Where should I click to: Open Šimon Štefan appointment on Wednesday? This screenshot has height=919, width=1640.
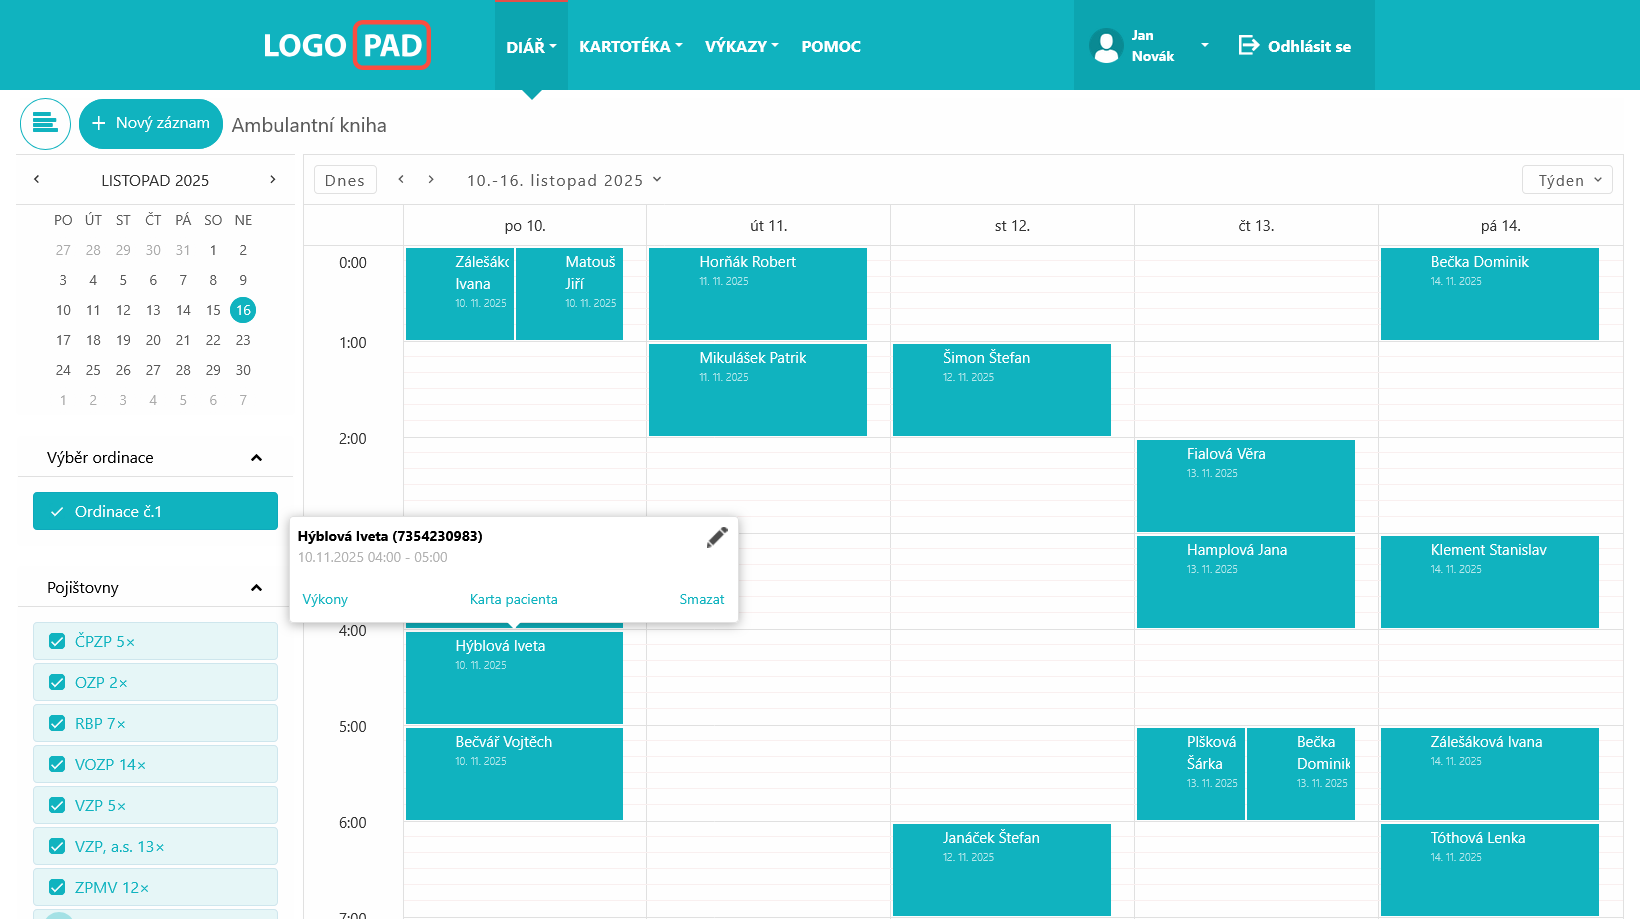1001,389
